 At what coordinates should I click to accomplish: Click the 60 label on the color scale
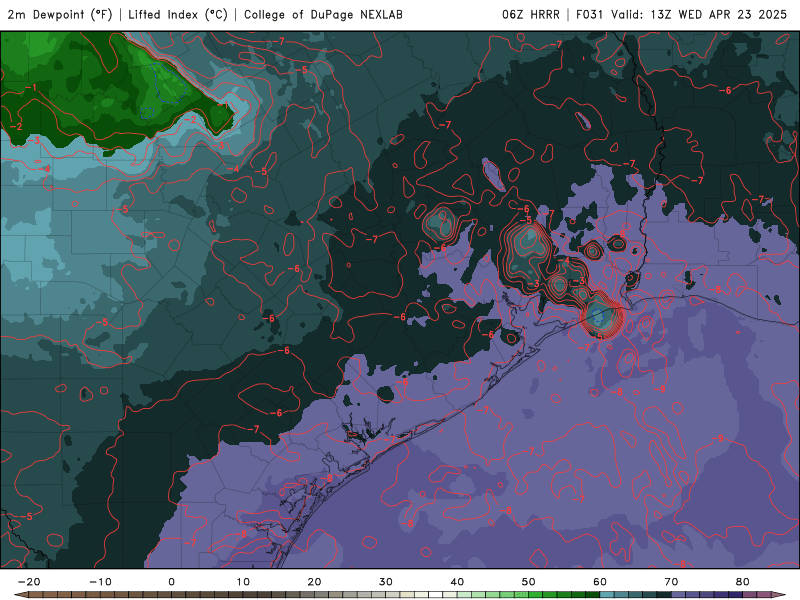click(600, 582)
